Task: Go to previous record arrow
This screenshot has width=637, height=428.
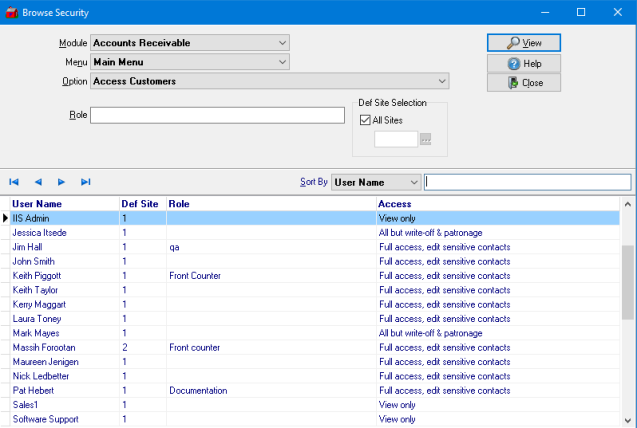Action: 38,182
